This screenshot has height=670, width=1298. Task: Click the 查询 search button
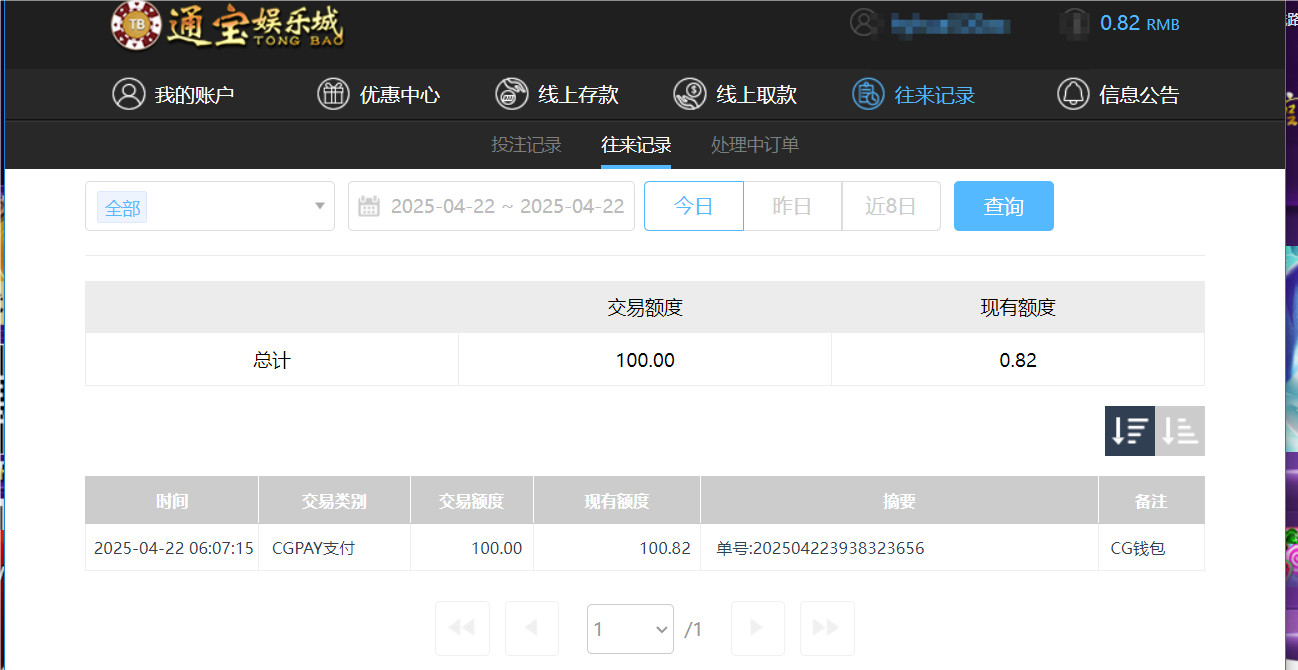point(1003,206)
